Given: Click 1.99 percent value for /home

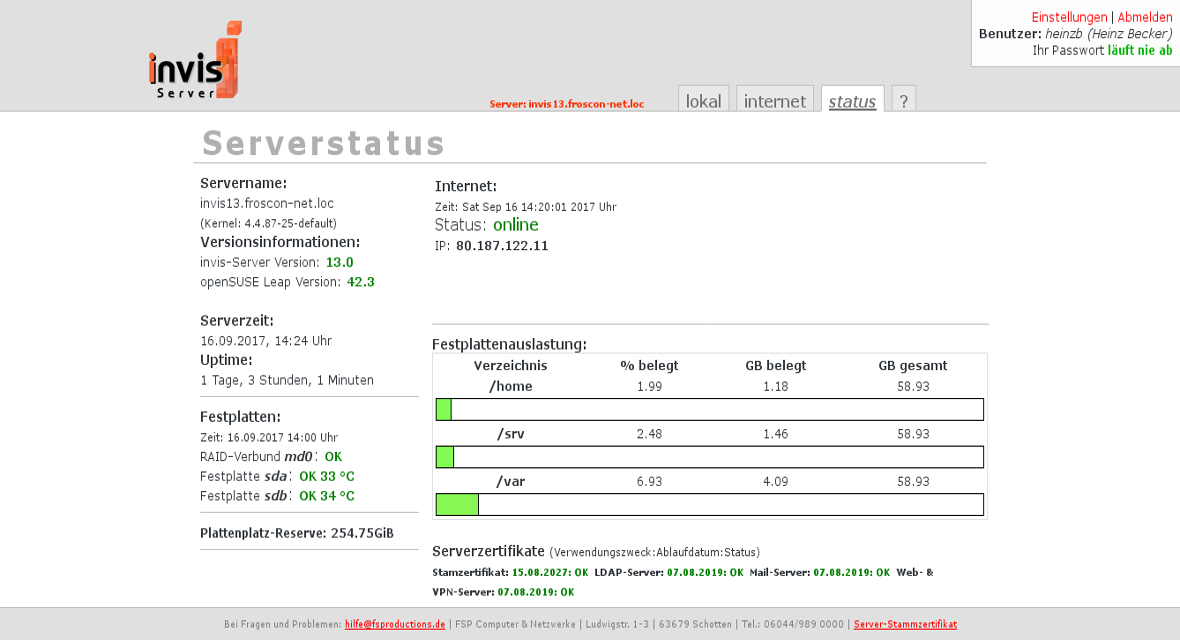Looking at the screenshot, I should click(649, 386).
